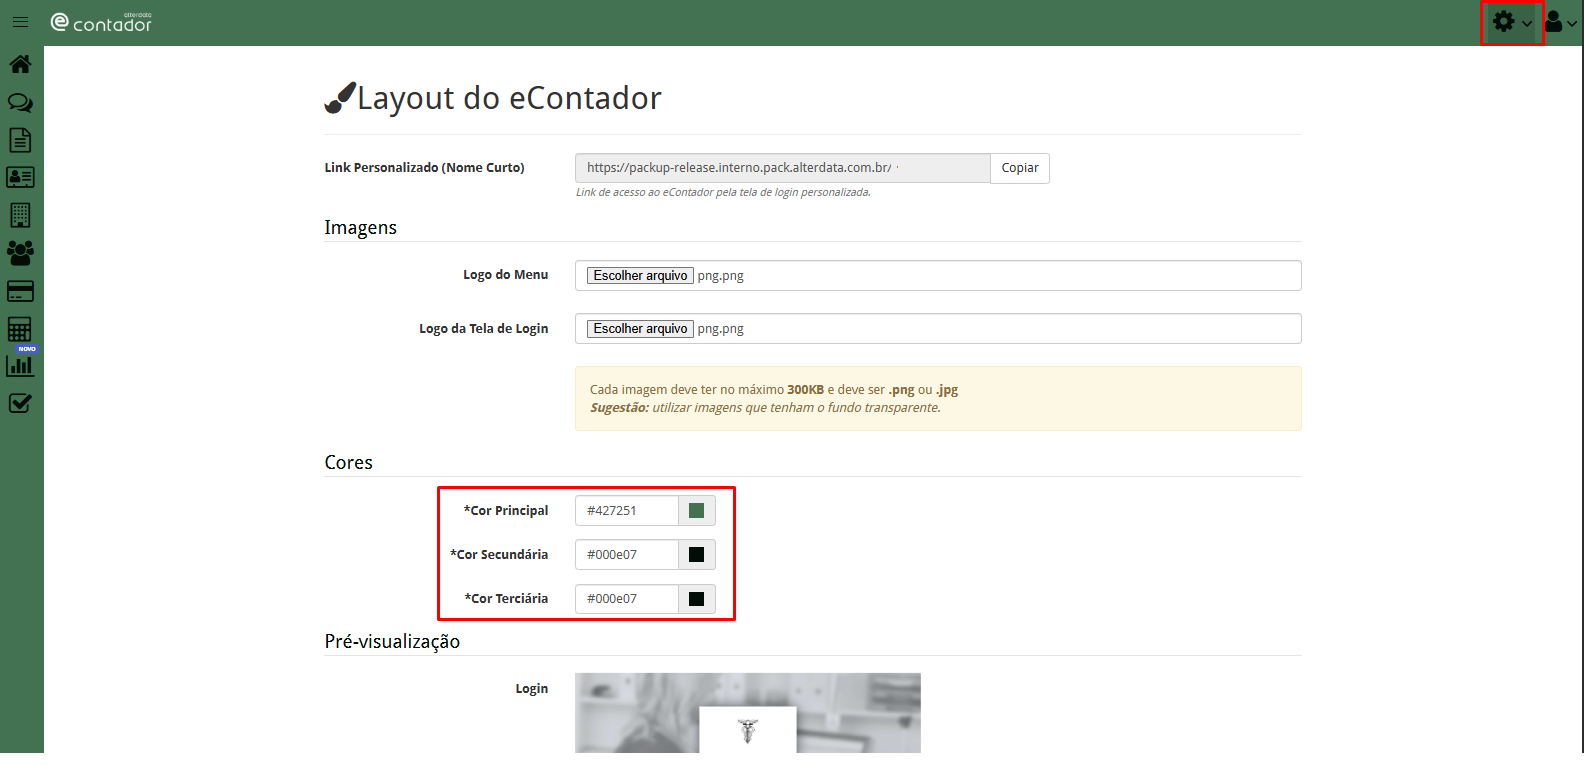
Task: Choose file for Logo da Tela de Login
Action: pyautogui.click(x=640, y=329)
